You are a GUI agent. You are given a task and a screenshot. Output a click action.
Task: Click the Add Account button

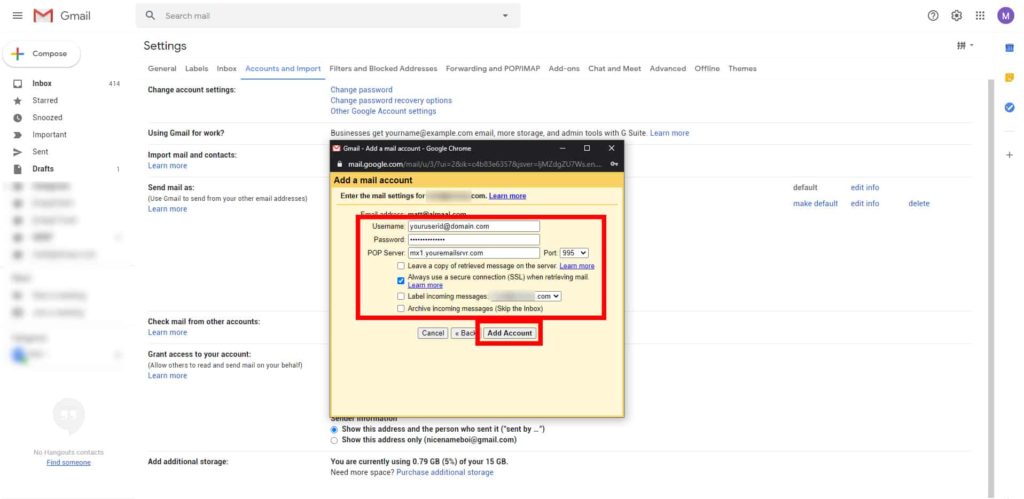pos(510,333)
